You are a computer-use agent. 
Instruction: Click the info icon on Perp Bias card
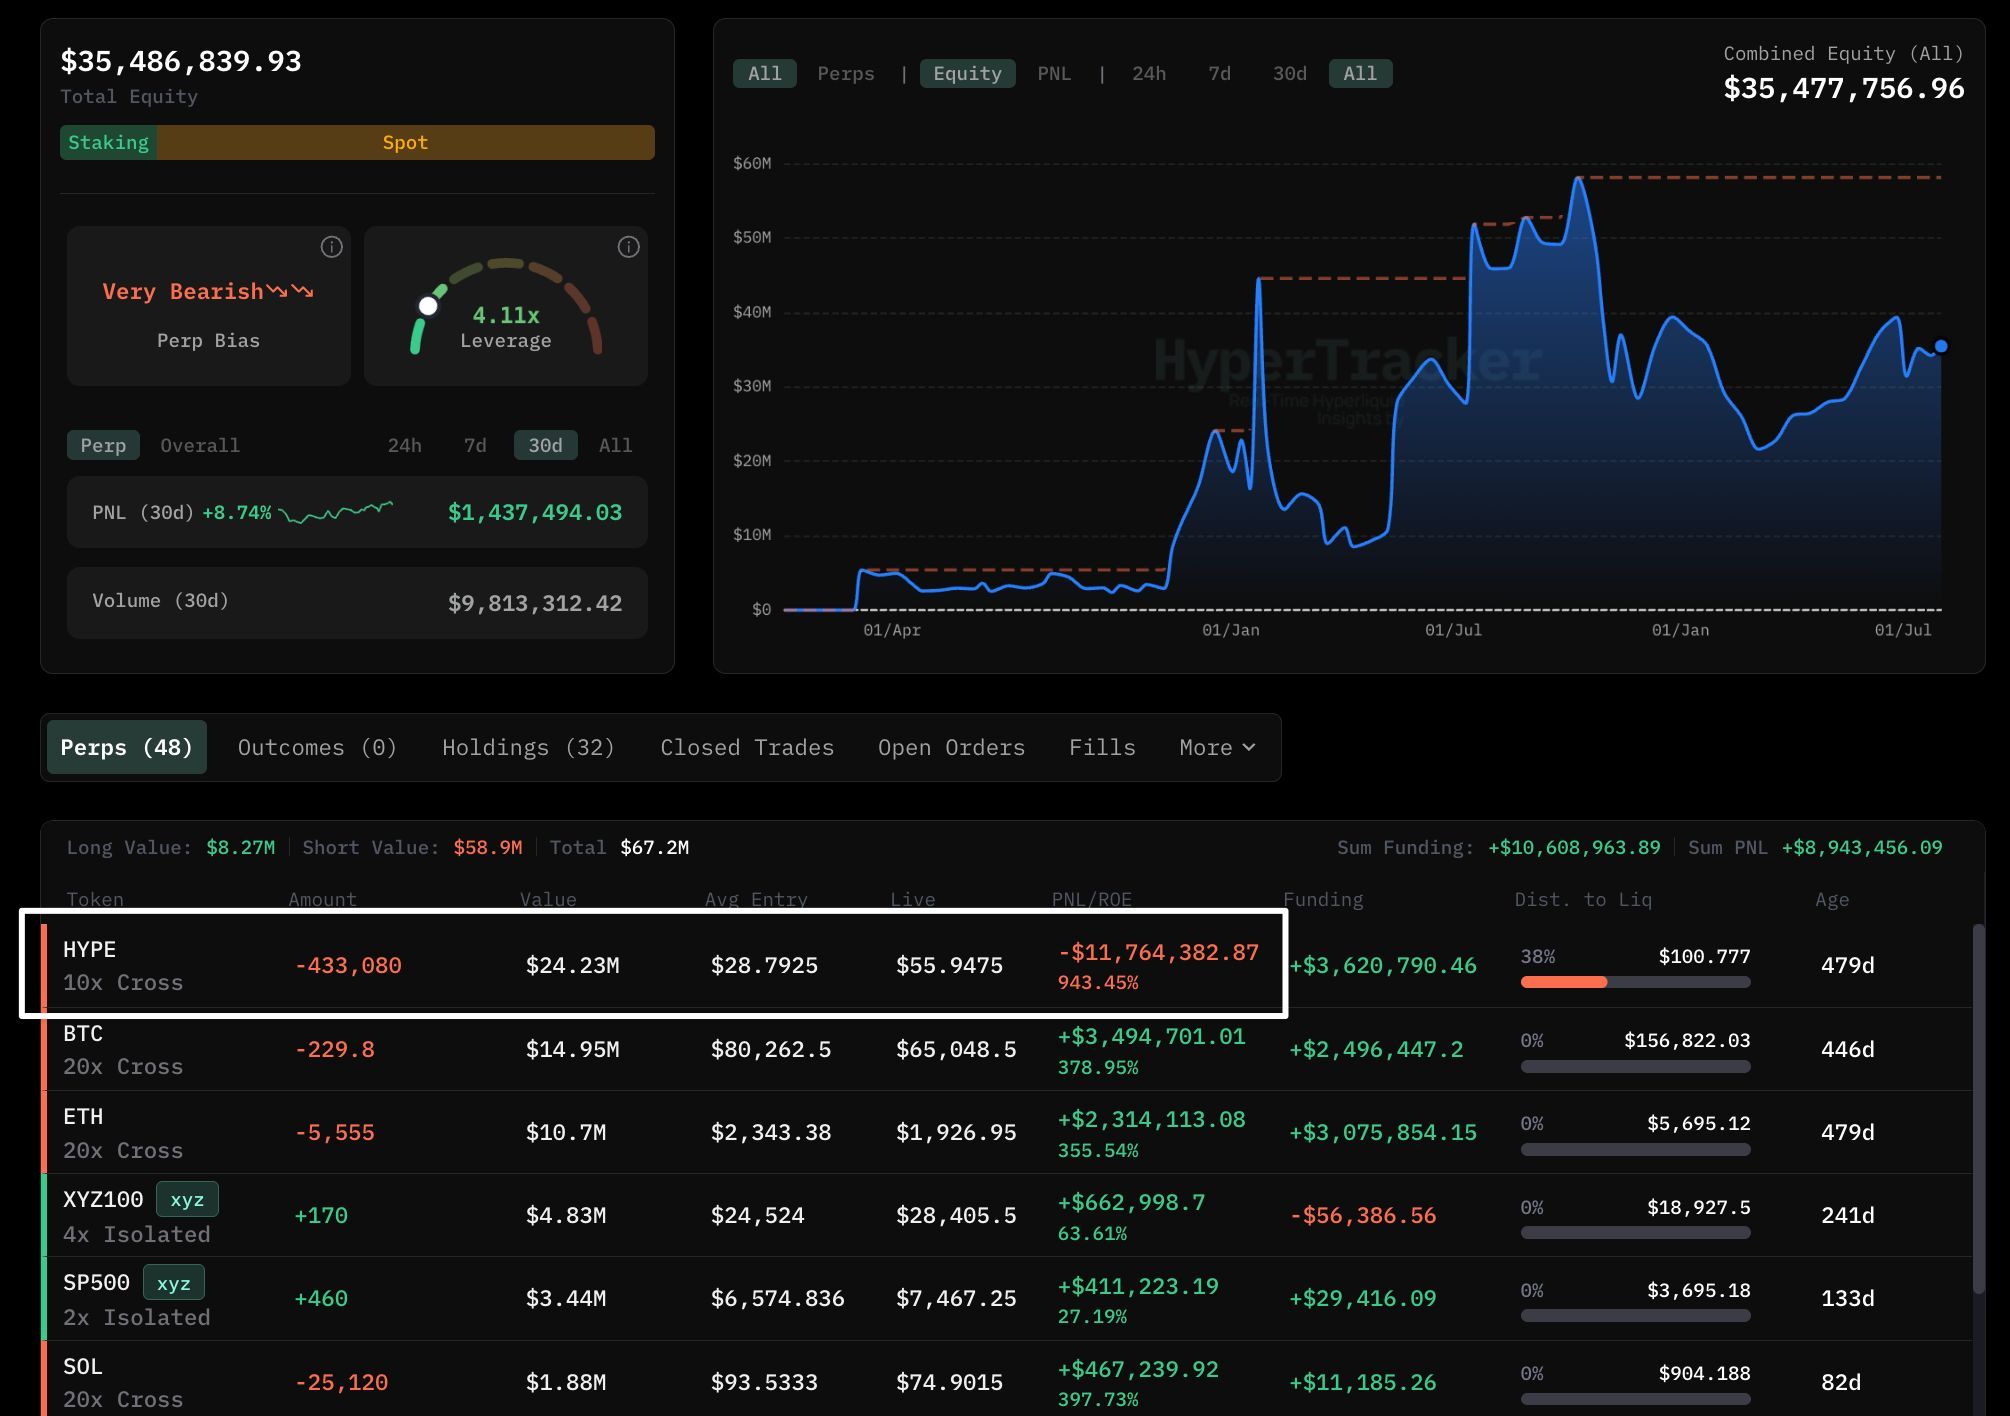pyautogui.click(x=331, y=247)
